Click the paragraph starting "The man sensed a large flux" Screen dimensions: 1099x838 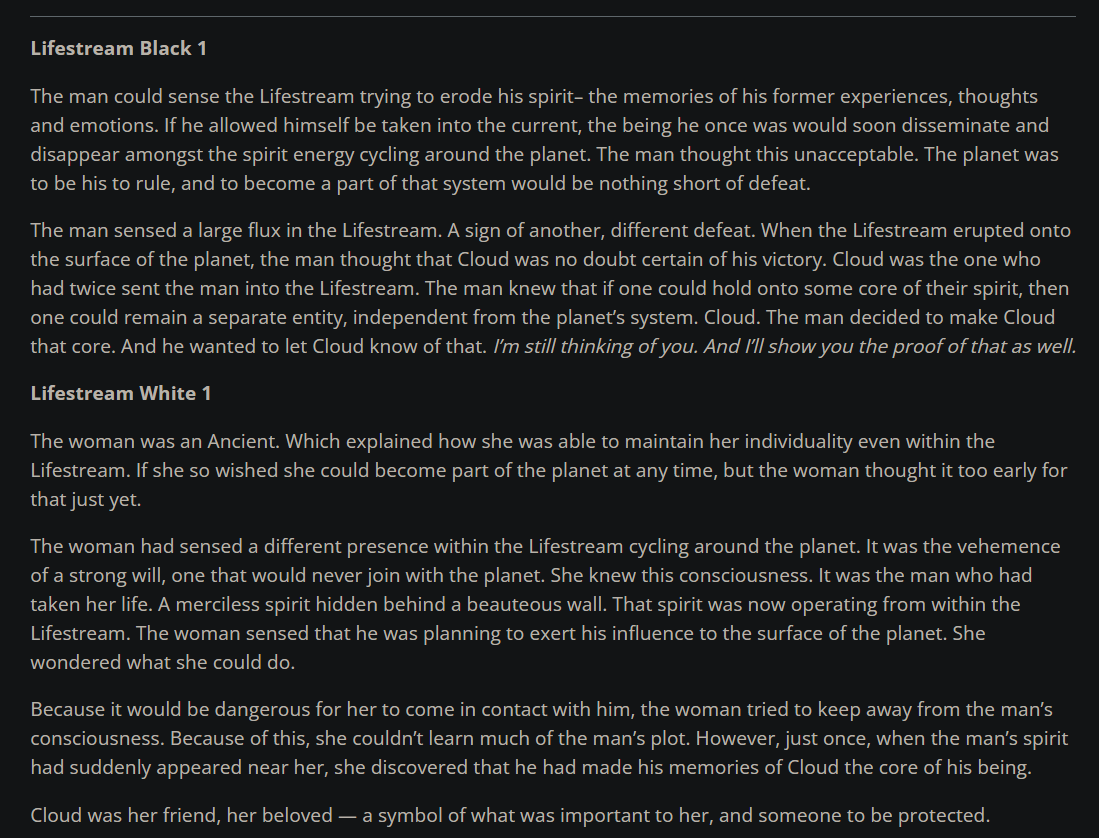pyautogui.click(x=553, y=288)
